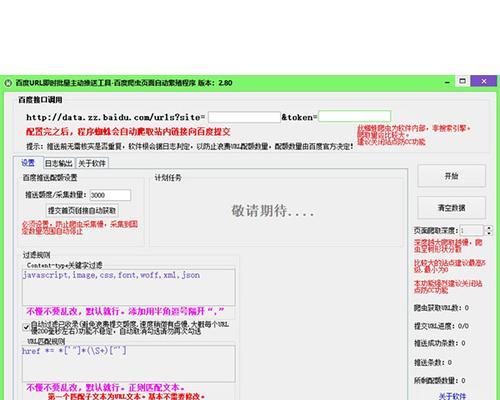This screenshot has height=400, width=500.
Task: Click the Content-type keyword filter text box
Action: coord(129,287)
